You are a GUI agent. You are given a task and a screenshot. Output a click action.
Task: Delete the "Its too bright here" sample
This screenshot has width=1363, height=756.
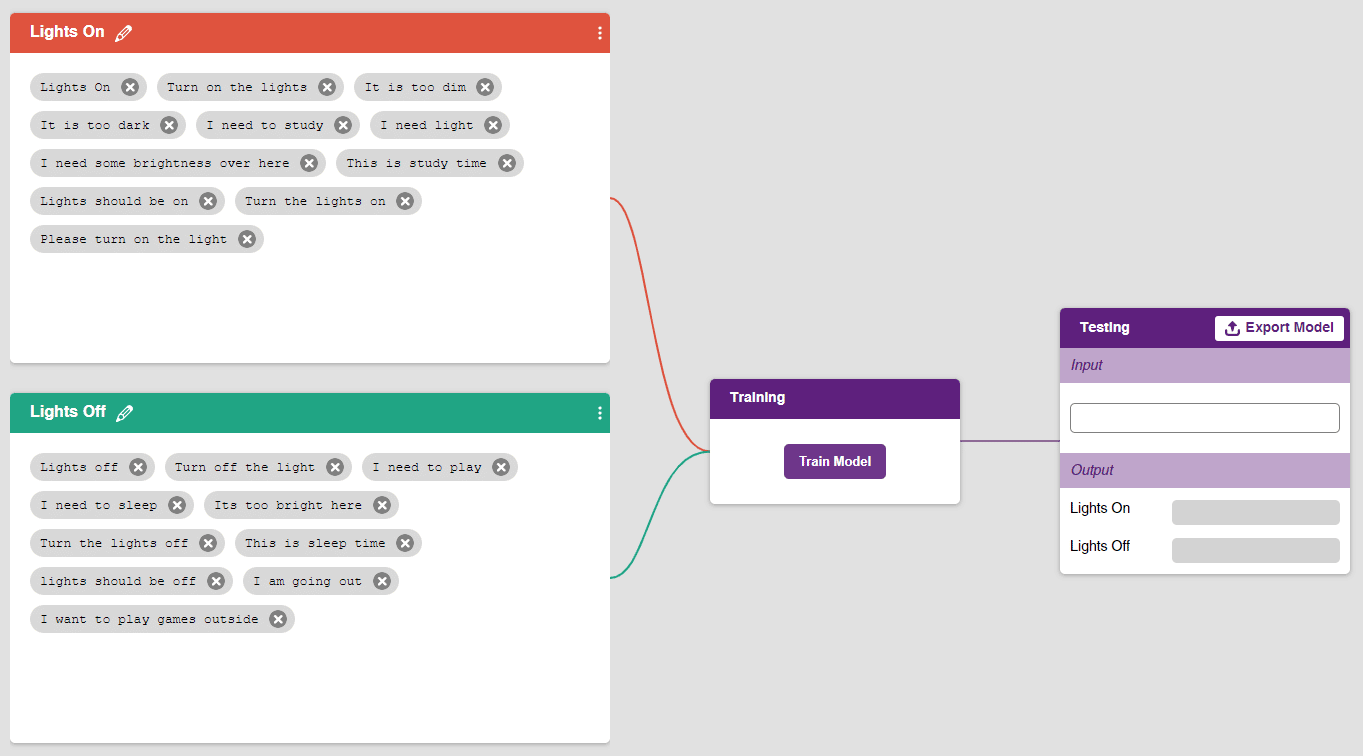pyautogui.click(x=382, y=505)
